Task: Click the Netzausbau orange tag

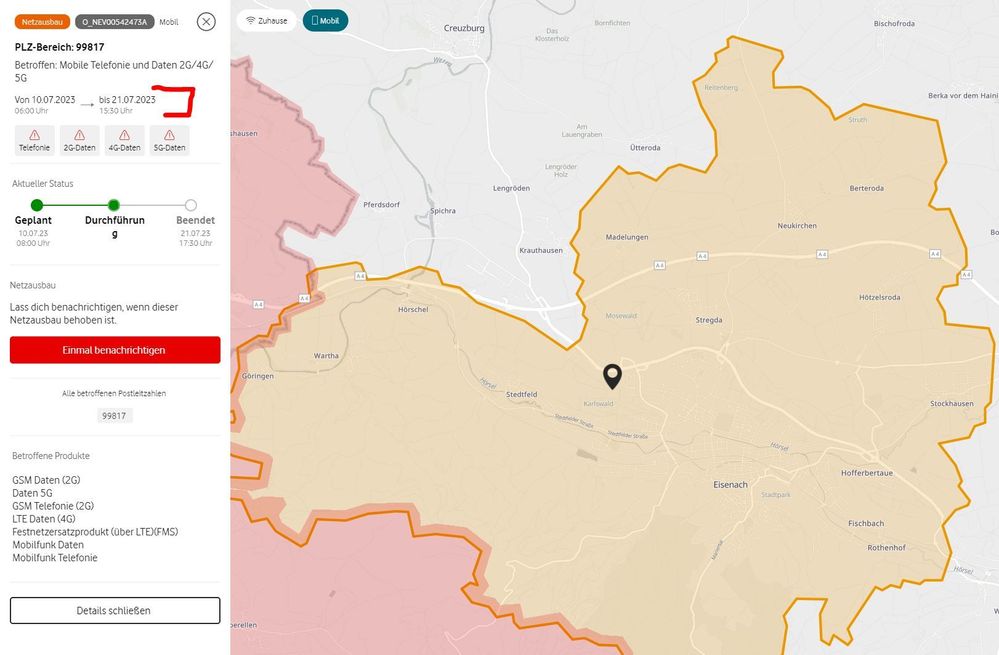Action: [x=42, y=22]
